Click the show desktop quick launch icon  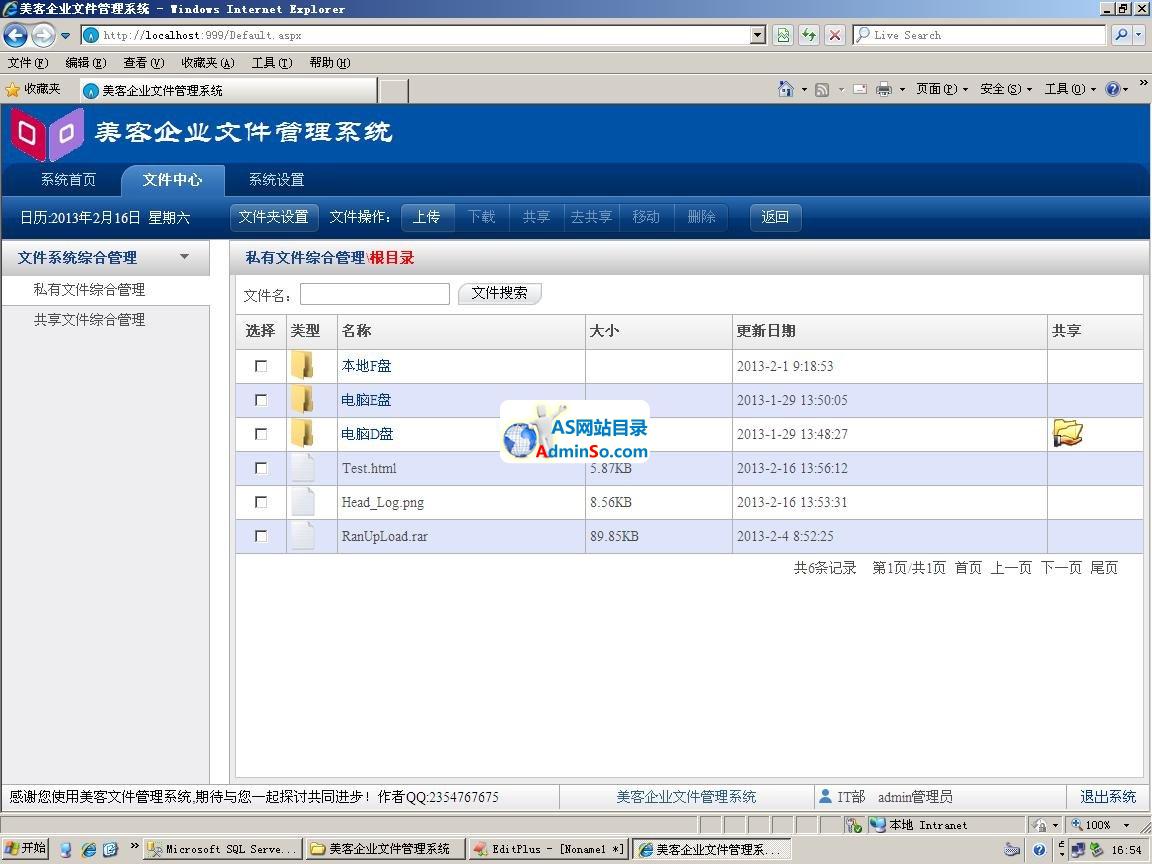click(x=65, y=849)
